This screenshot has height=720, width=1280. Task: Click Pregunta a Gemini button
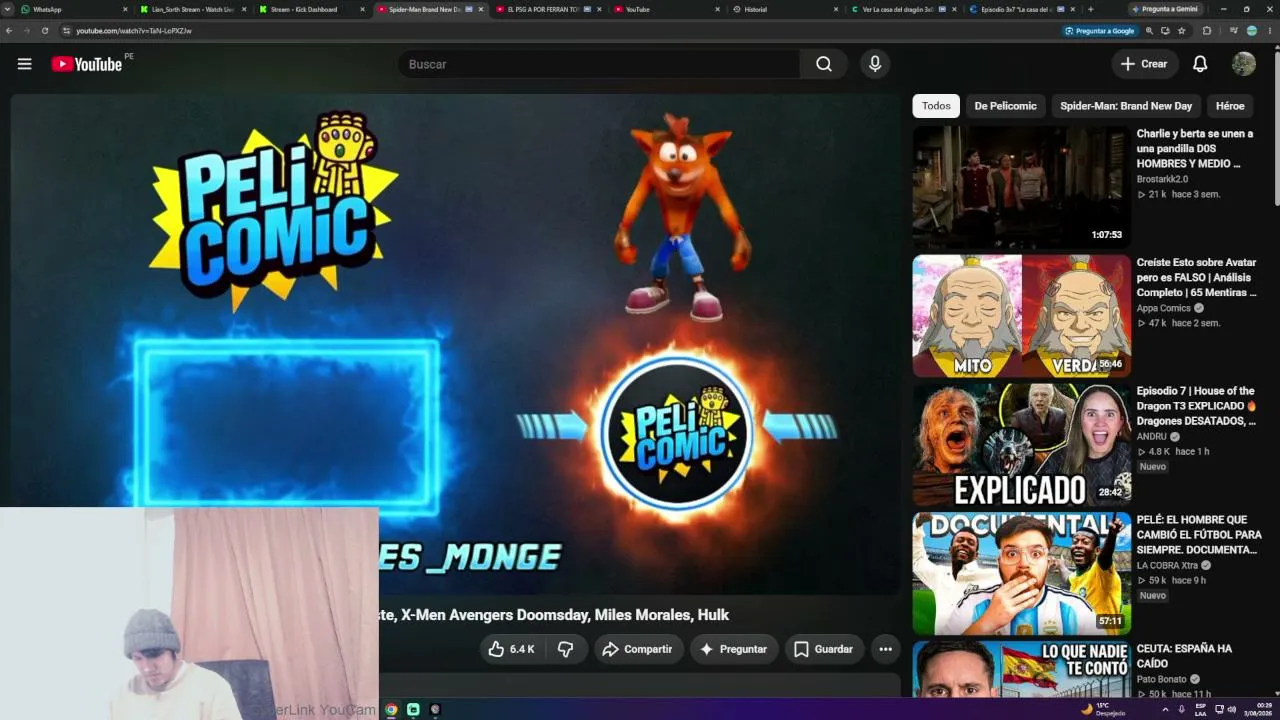(1165, 9)
